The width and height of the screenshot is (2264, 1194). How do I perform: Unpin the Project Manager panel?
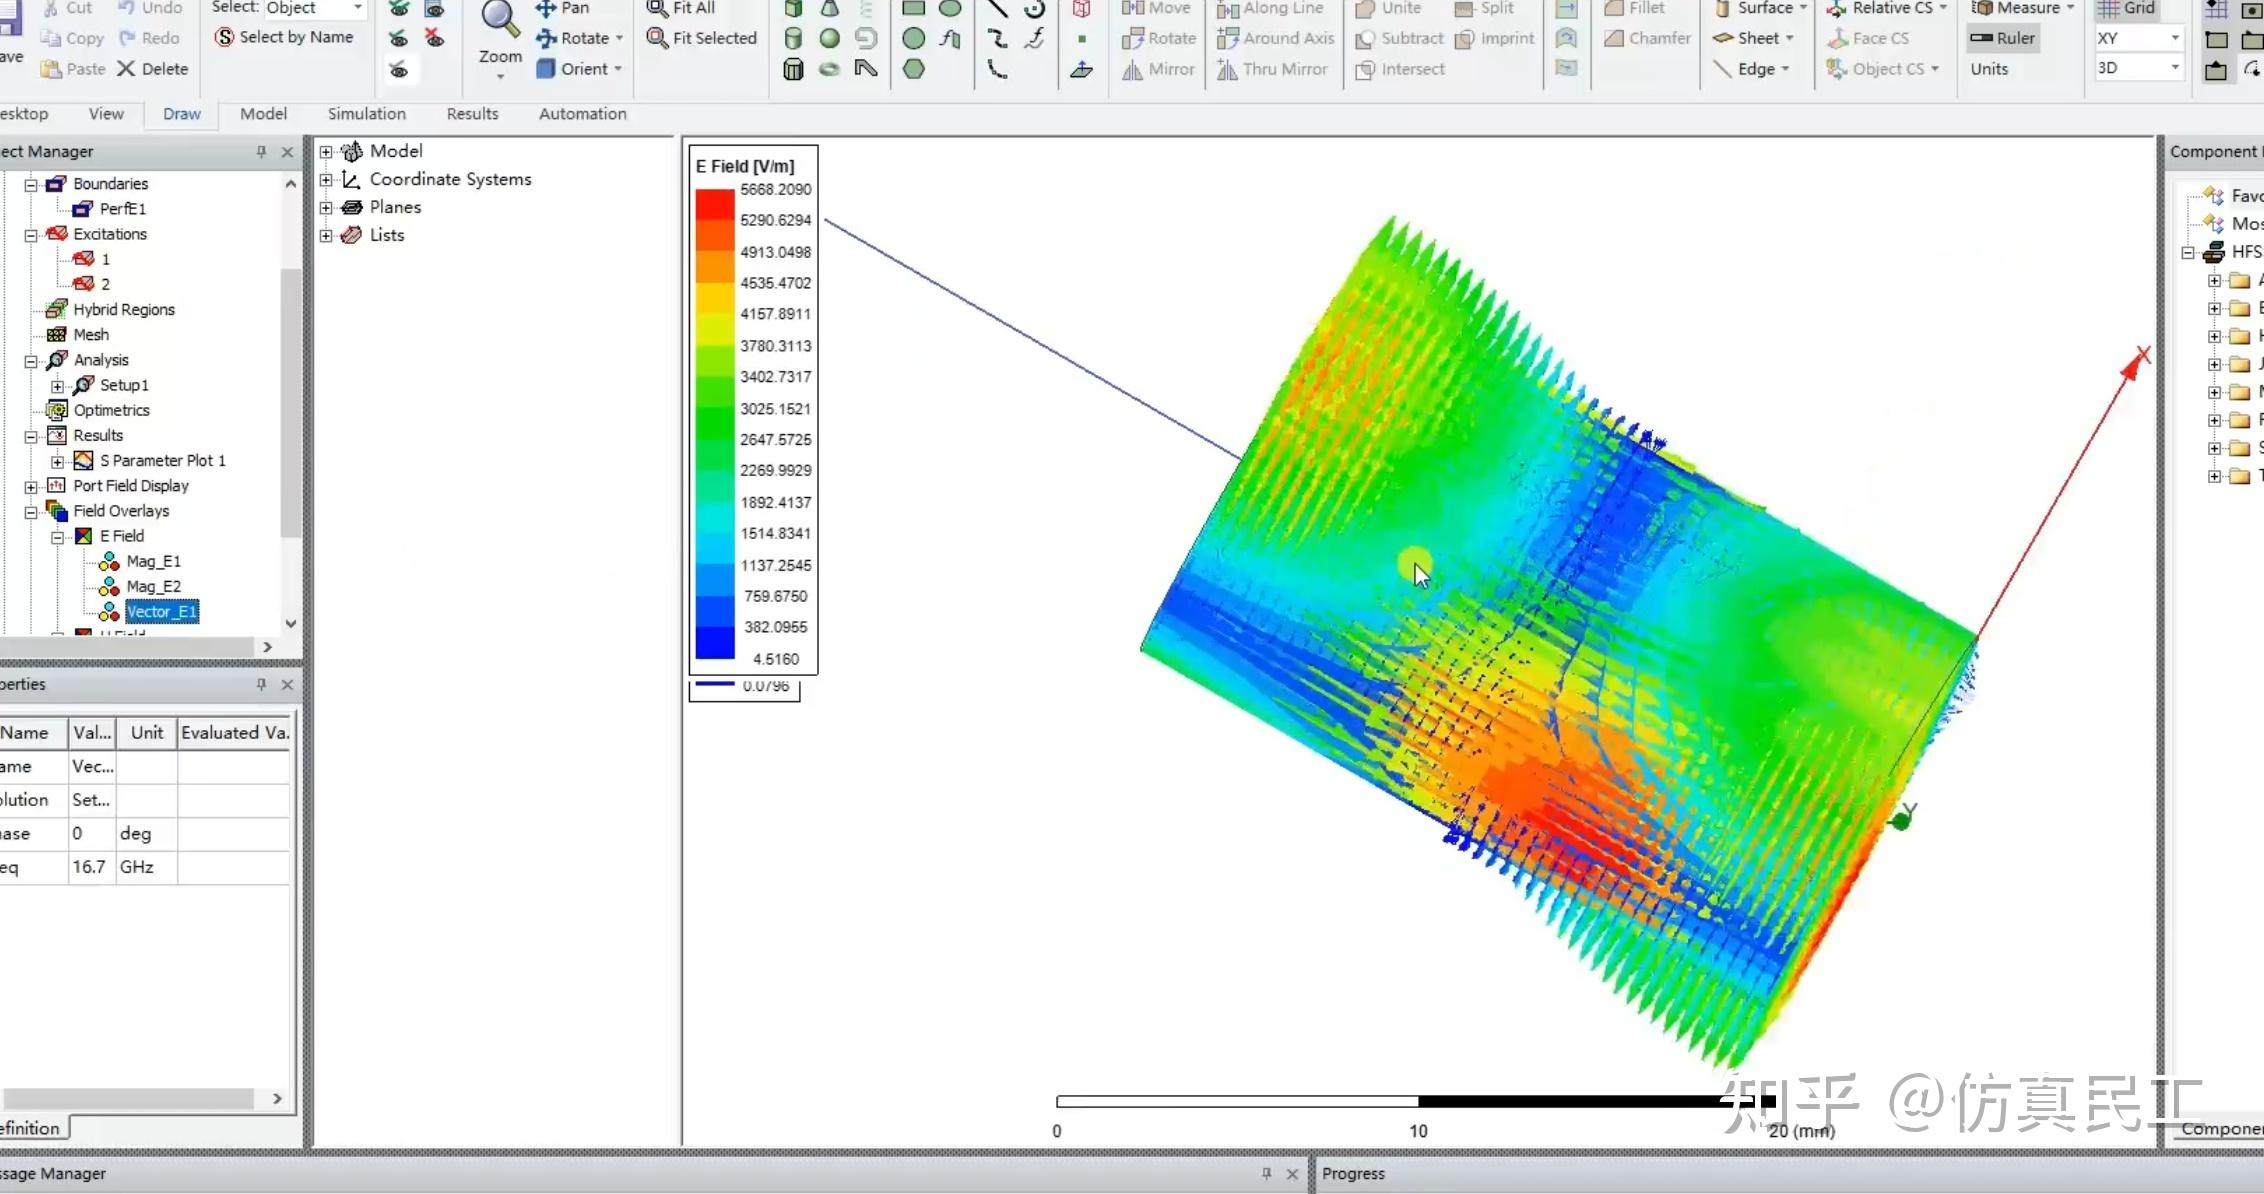click(x=260, y=151)
